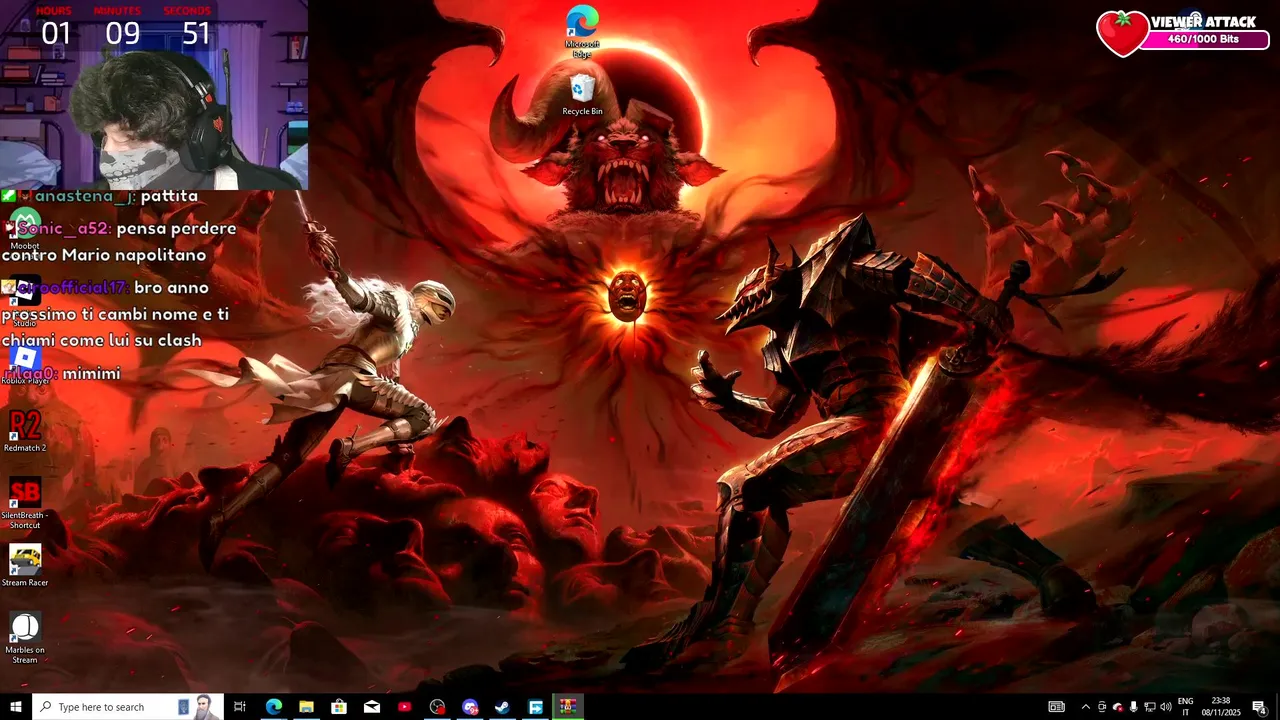Open the Mail app in taskbar
1280x720 pixels.
click(x=372, y=707)
